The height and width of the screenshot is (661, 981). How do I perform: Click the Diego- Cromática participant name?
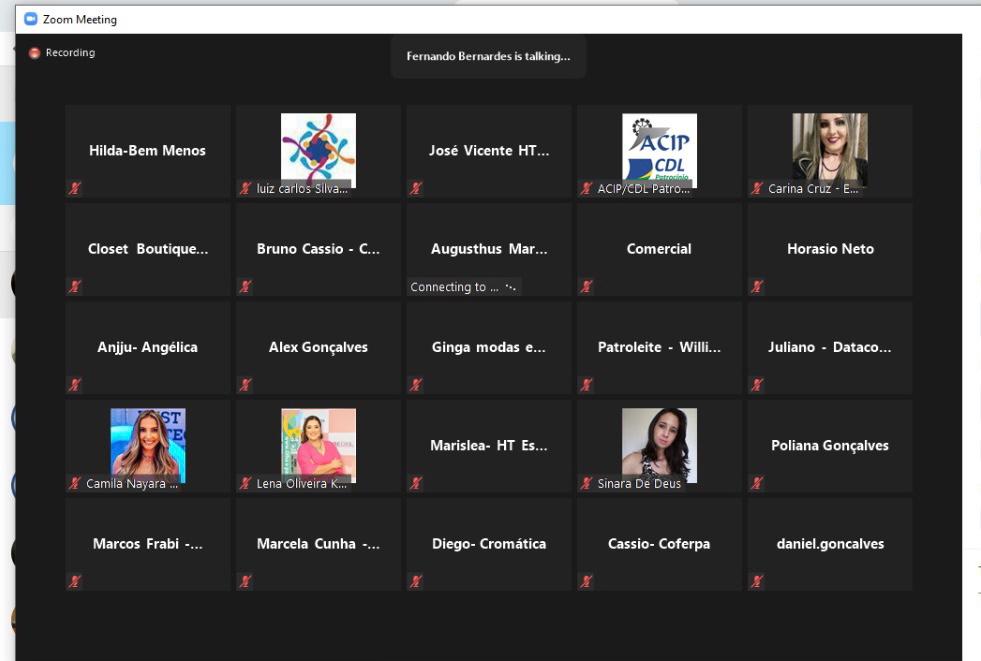click(x=489, y=544)
